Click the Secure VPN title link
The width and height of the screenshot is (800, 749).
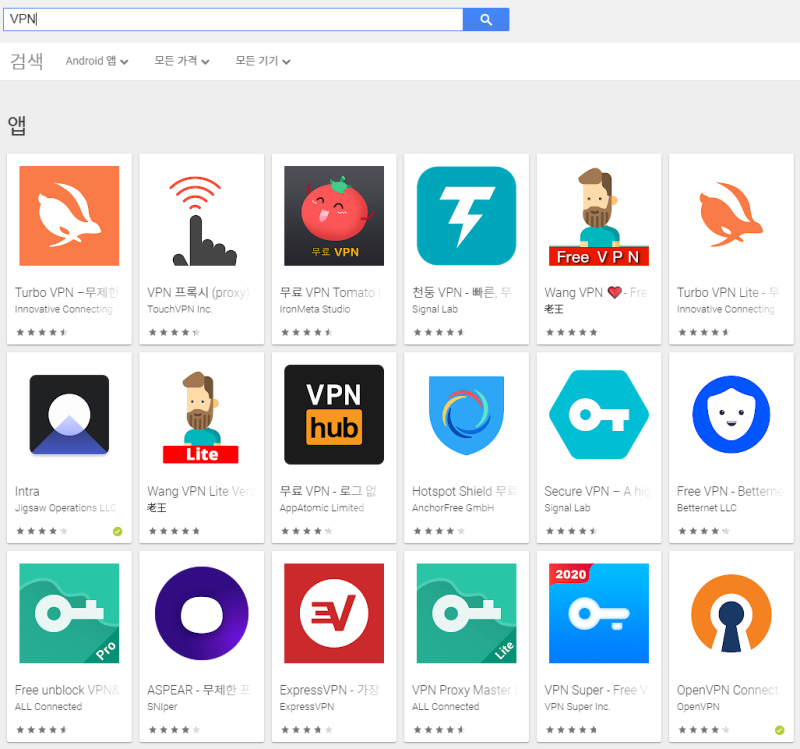[x=597, y=491]
